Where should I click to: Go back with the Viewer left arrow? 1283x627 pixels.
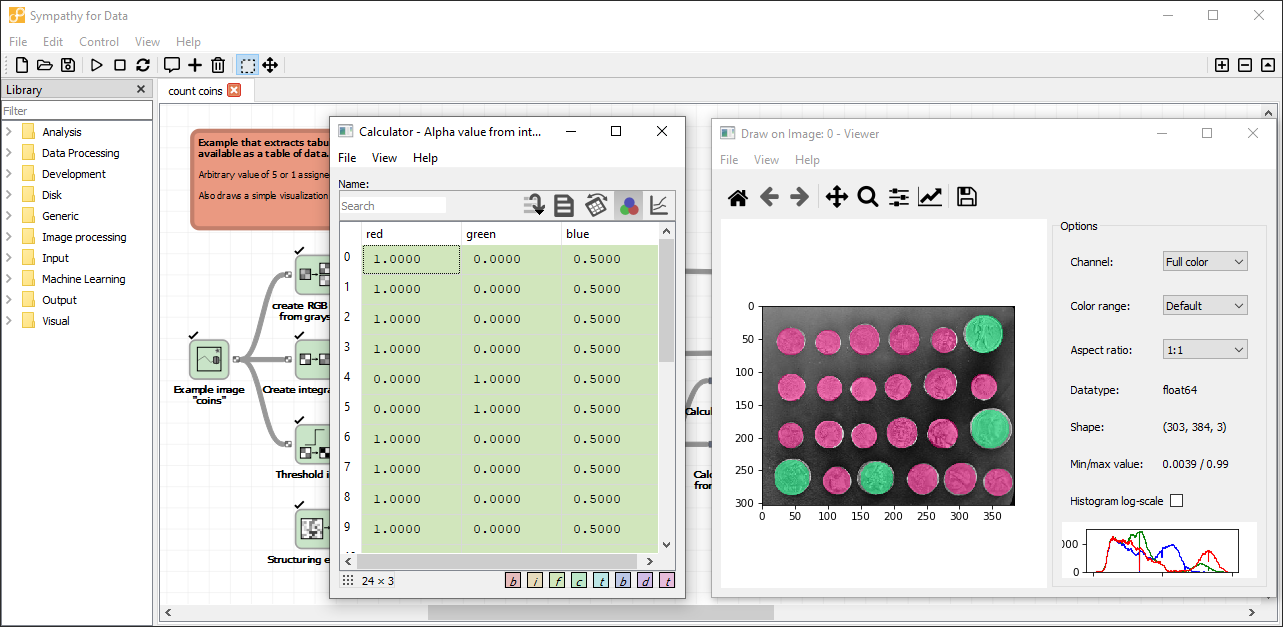click(x=769, y=197)
